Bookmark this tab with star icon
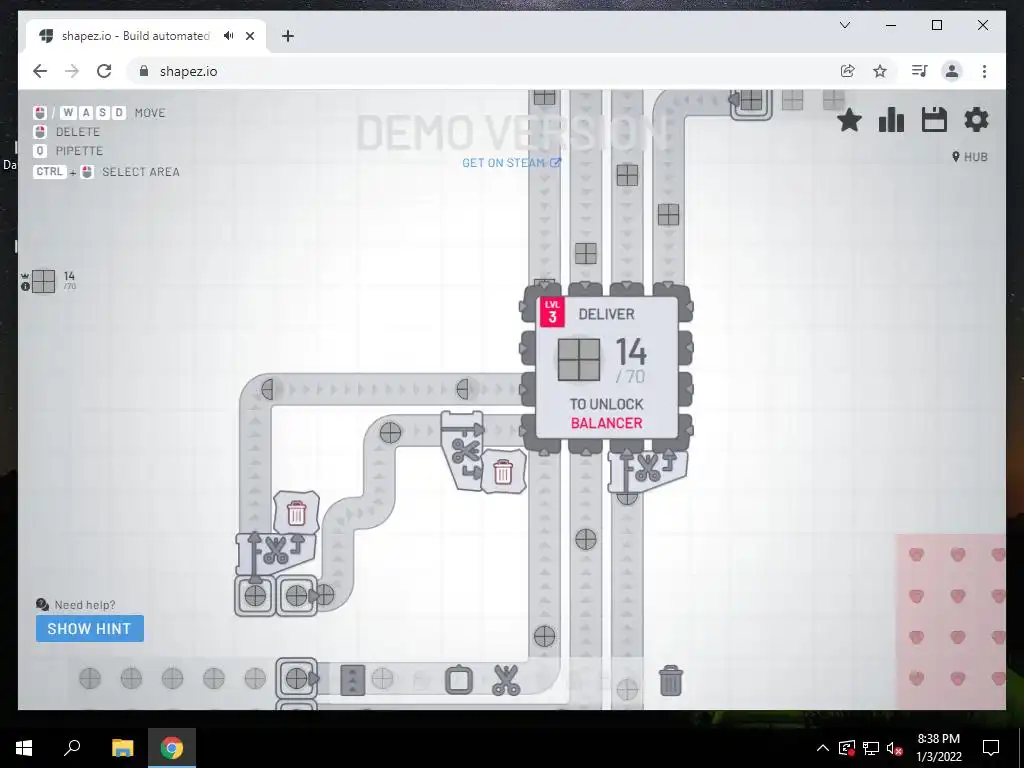The width and height of the screenshot is (1024, 768). click(x=880, y=71)
